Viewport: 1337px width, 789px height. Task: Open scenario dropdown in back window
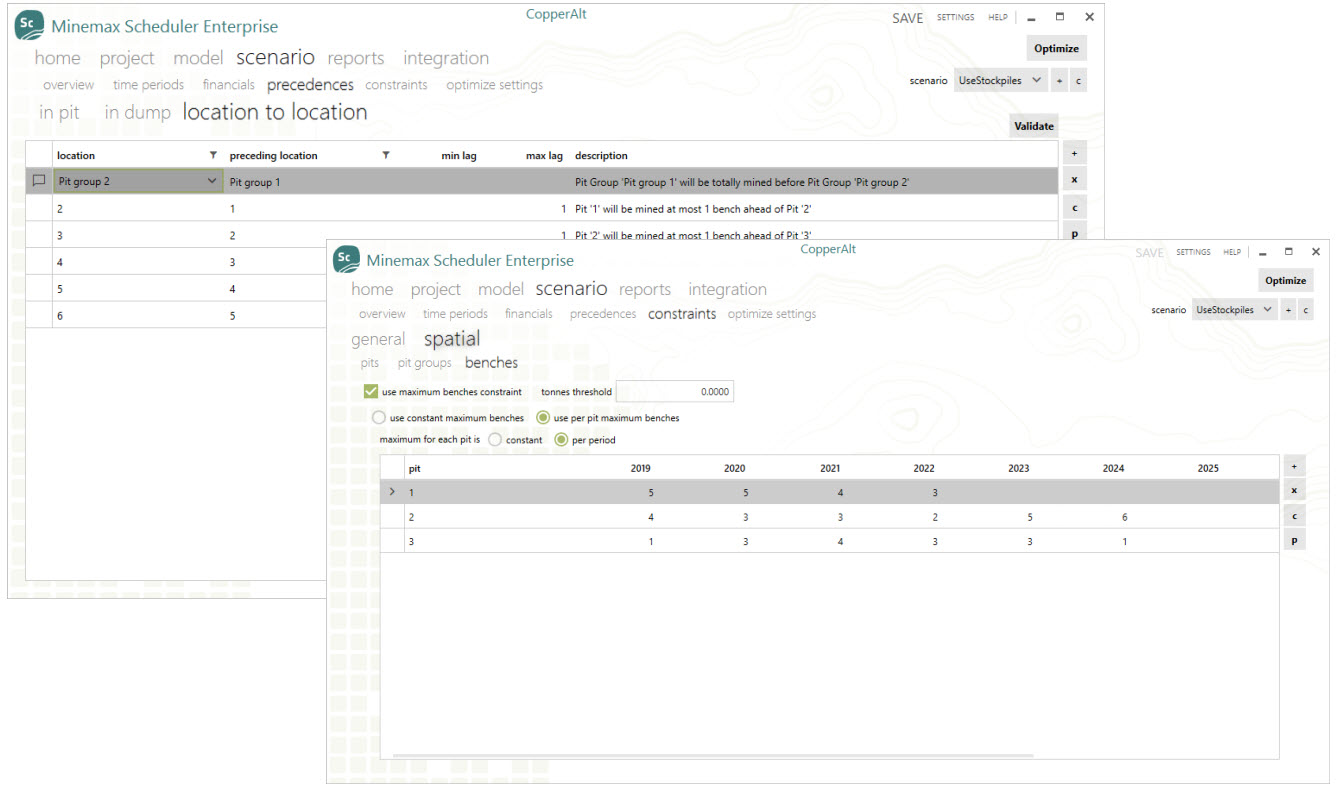1000,81
